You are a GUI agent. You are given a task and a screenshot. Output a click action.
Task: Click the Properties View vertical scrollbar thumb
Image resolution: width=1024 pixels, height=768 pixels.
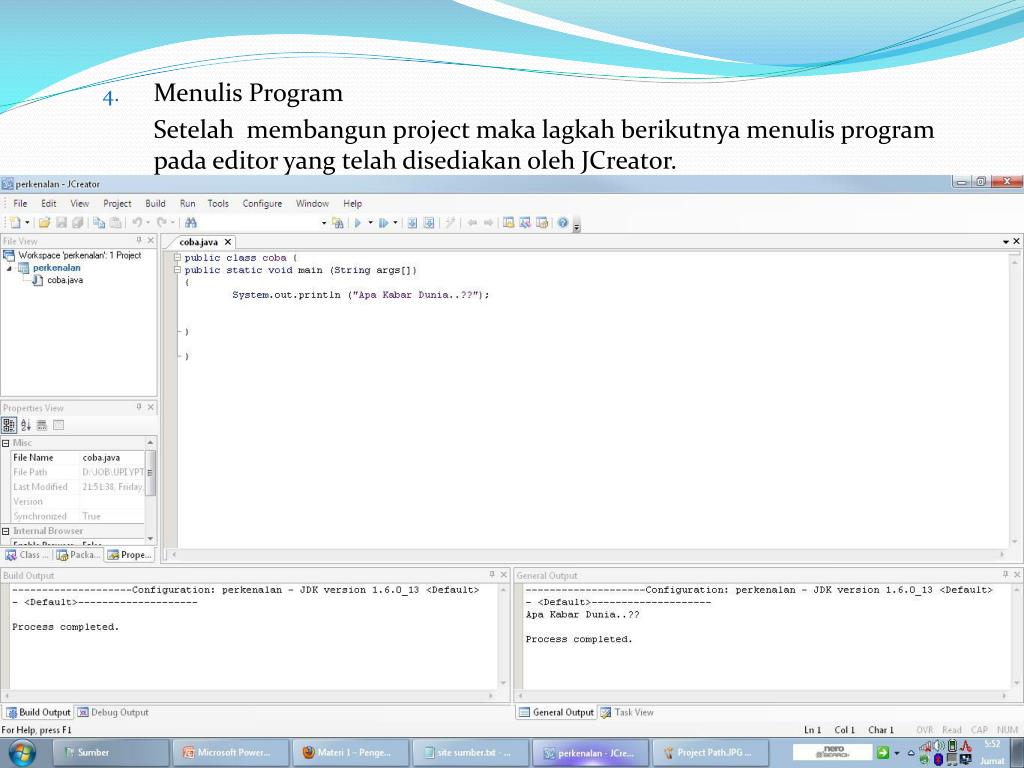click(x=150, y=473)
